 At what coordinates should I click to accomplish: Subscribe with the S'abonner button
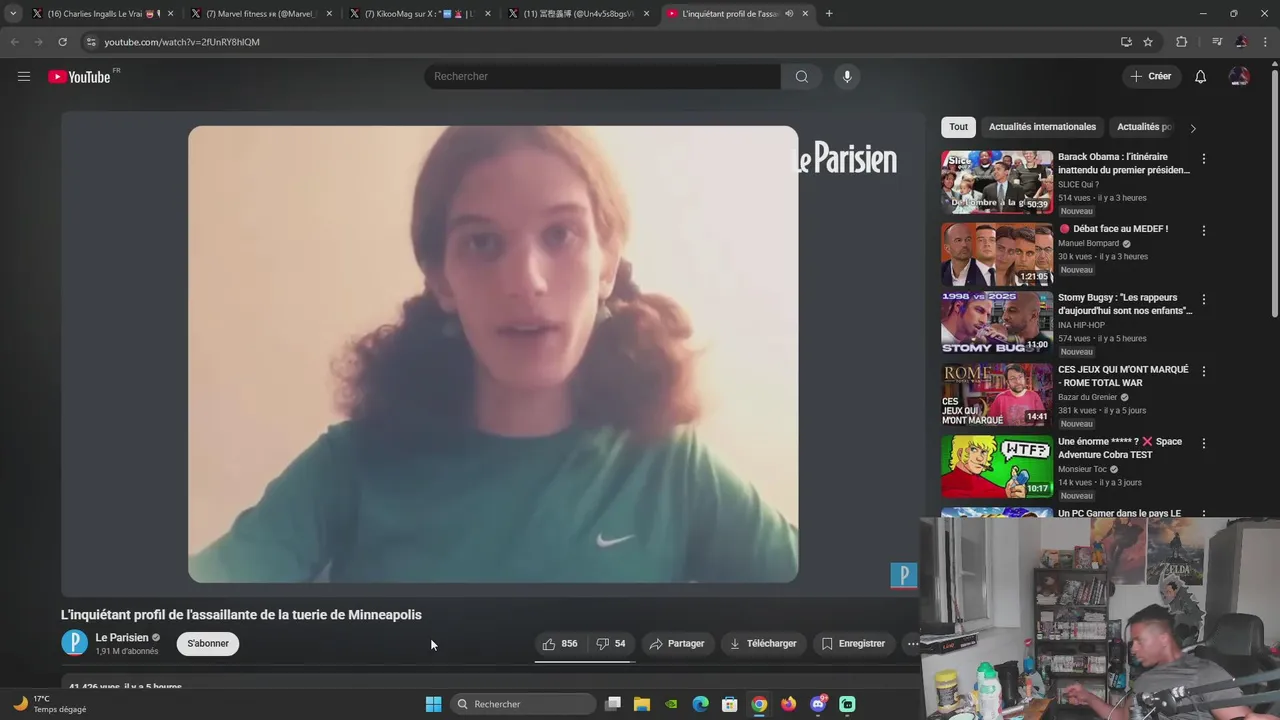(208, 644)
